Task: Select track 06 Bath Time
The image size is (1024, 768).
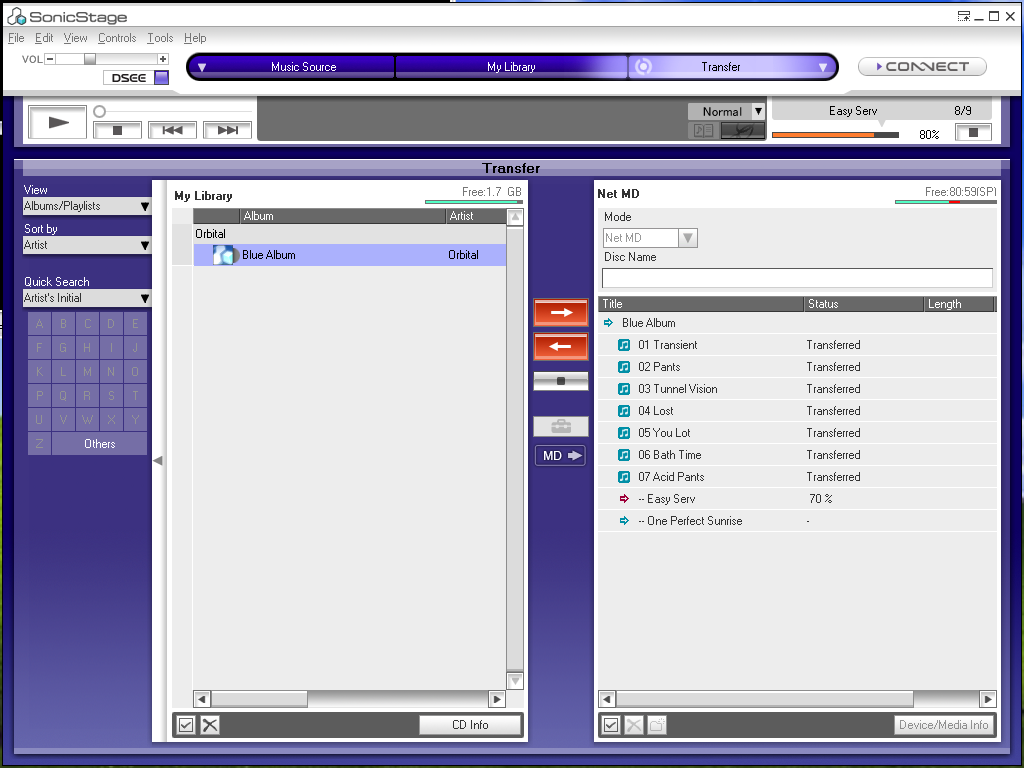Action: (x=797, y=455)
